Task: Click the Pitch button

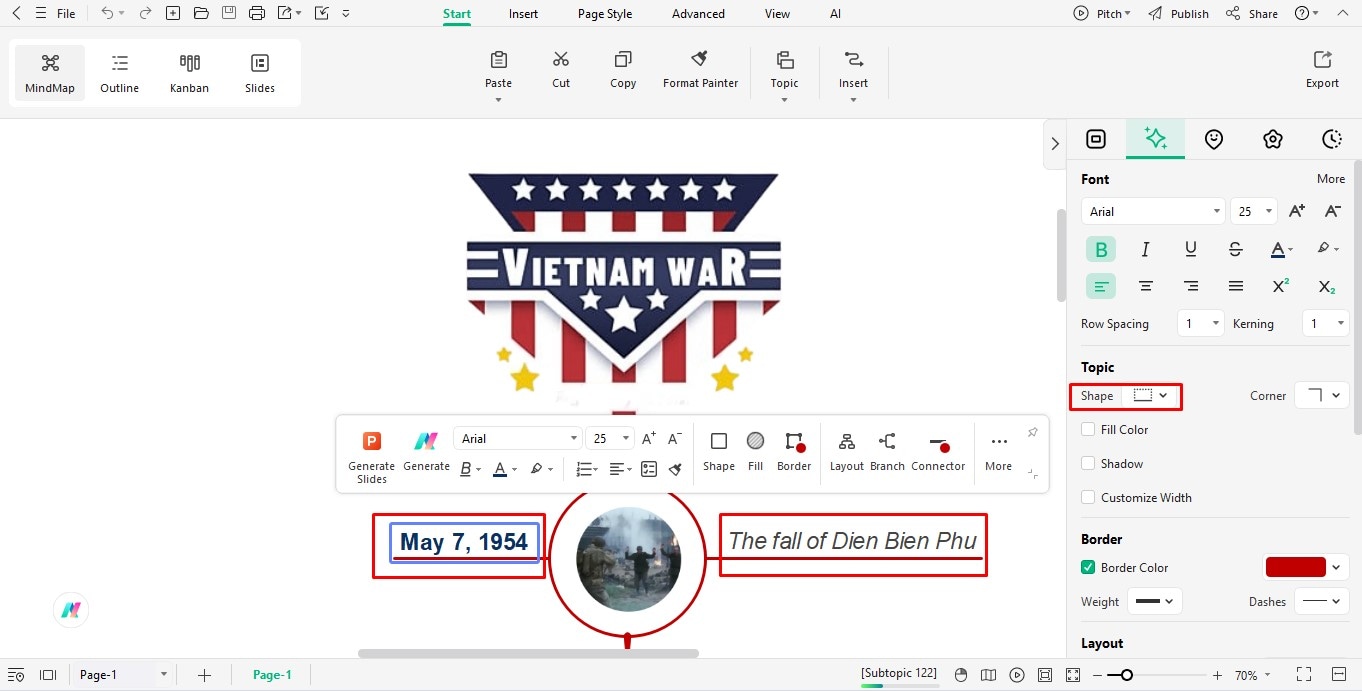Action: tap(1102, 14)
